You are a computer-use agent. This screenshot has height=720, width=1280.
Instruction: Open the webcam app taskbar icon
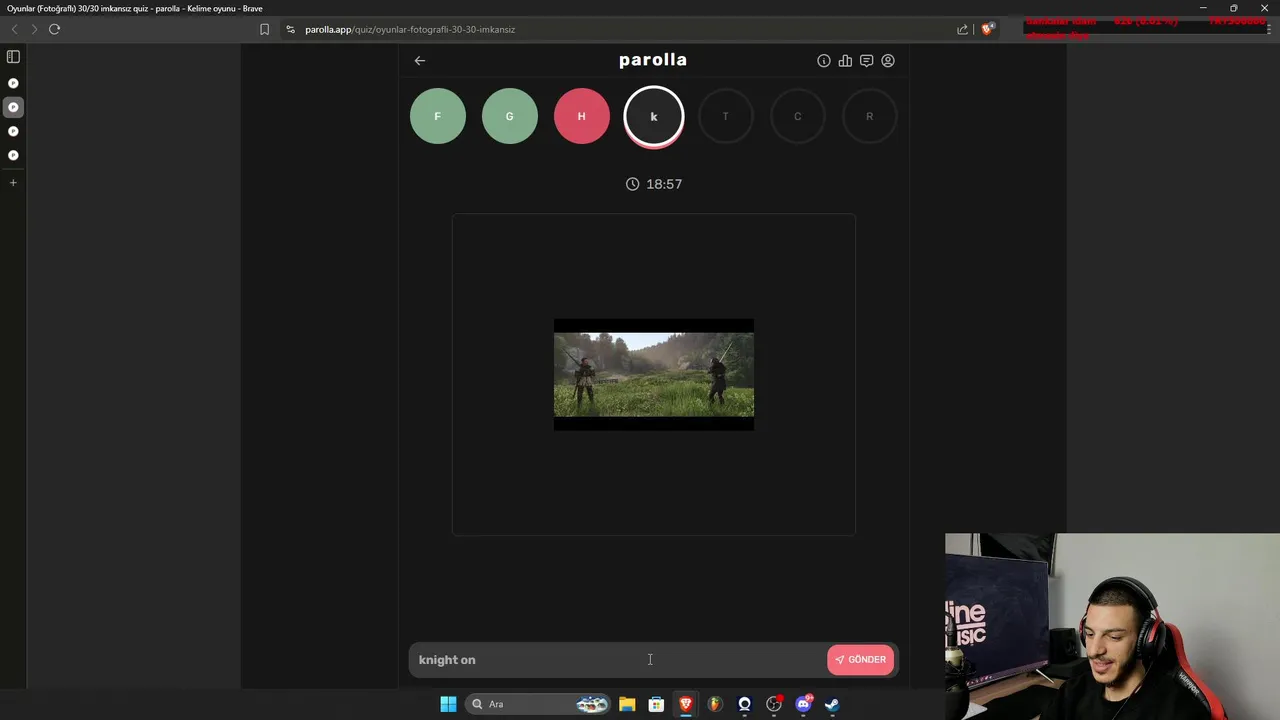pos(744,704)
